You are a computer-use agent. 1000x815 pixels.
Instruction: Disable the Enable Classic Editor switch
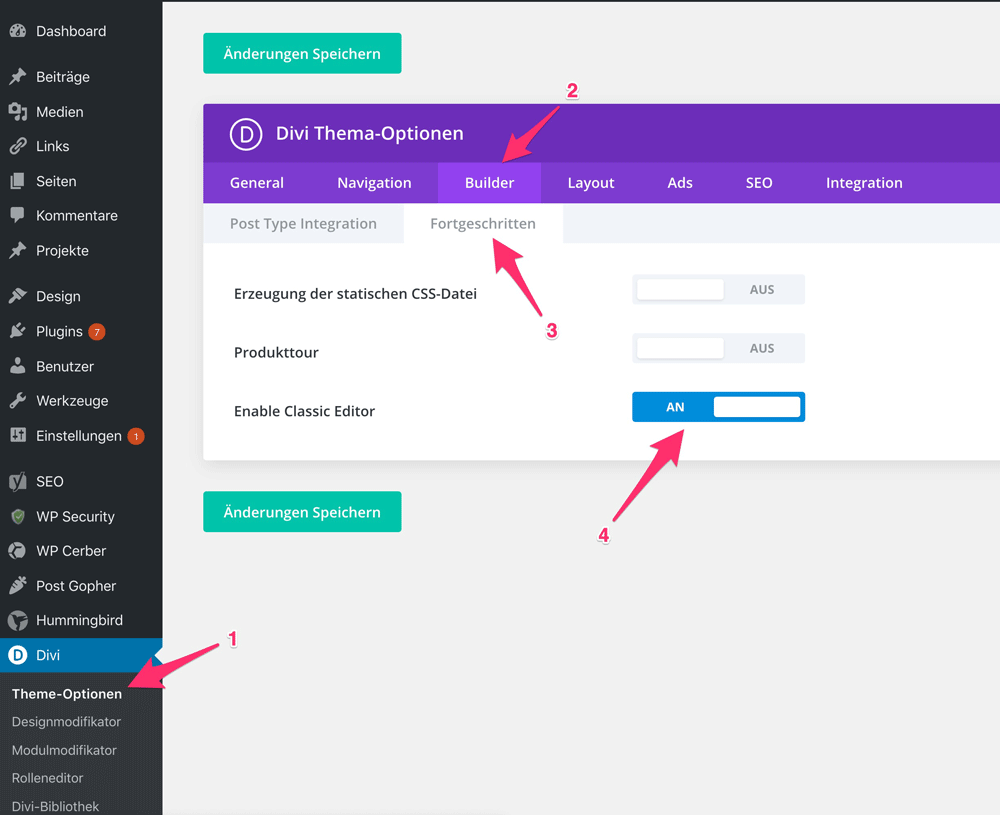[x=718, y=407]
